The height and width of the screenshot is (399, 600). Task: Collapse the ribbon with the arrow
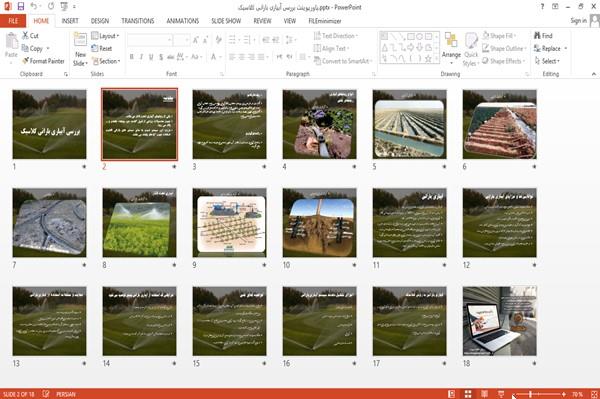593,74
